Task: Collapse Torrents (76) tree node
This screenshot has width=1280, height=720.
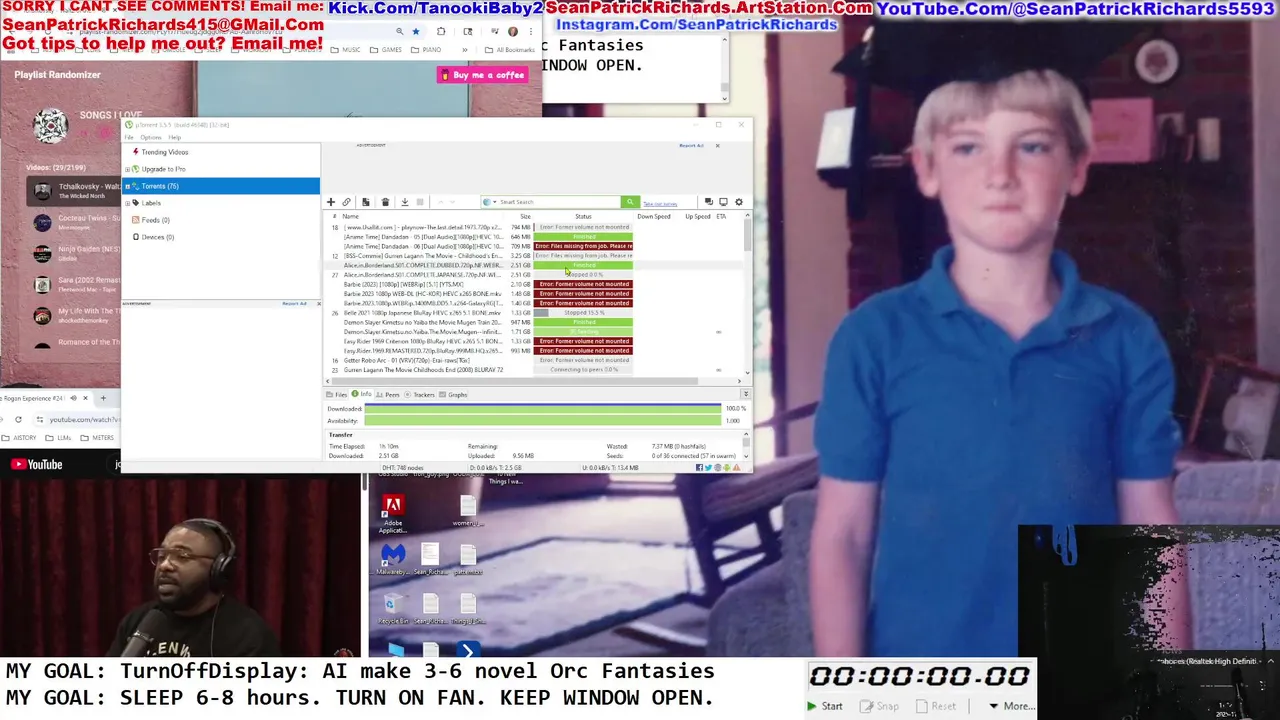Action: [127, 186]
